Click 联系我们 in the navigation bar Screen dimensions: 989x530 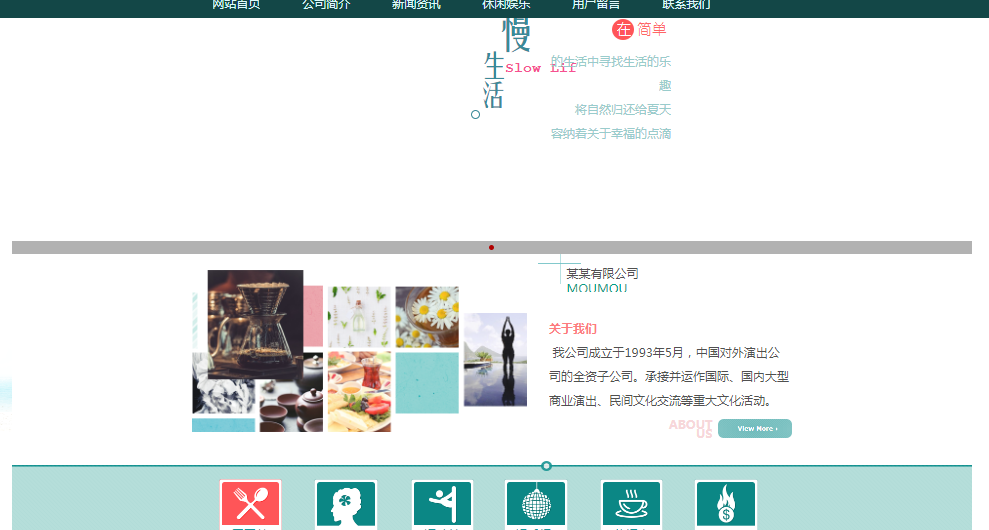tap(686, 5)
